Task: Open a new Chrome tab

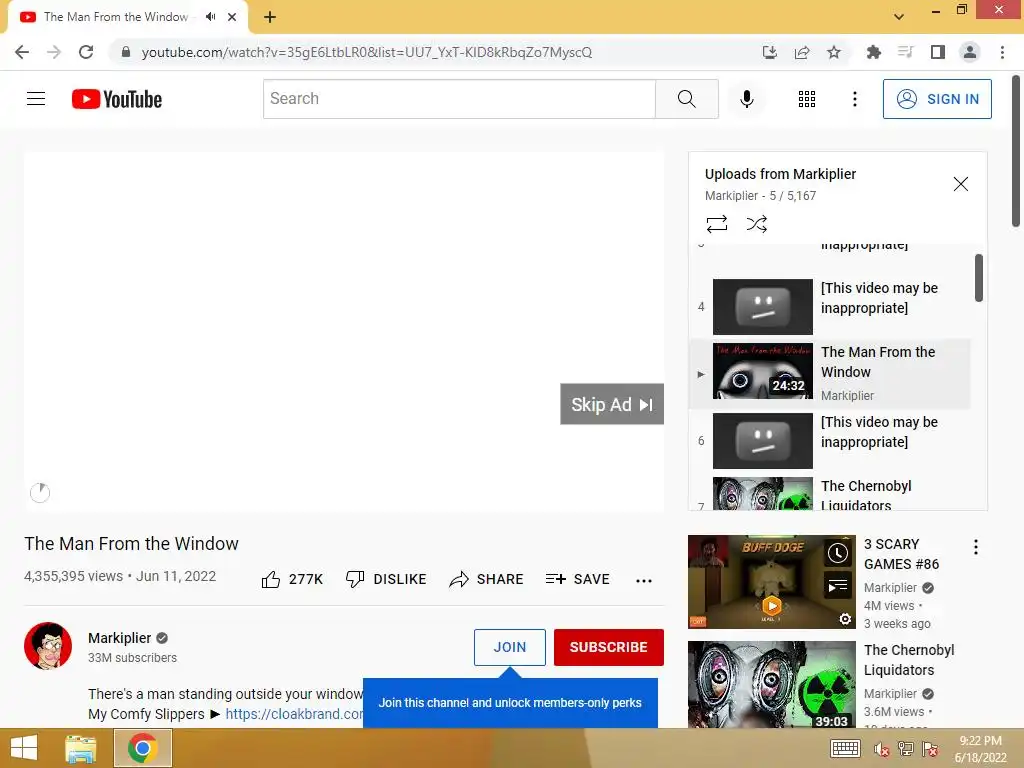Action: (270, 17)
